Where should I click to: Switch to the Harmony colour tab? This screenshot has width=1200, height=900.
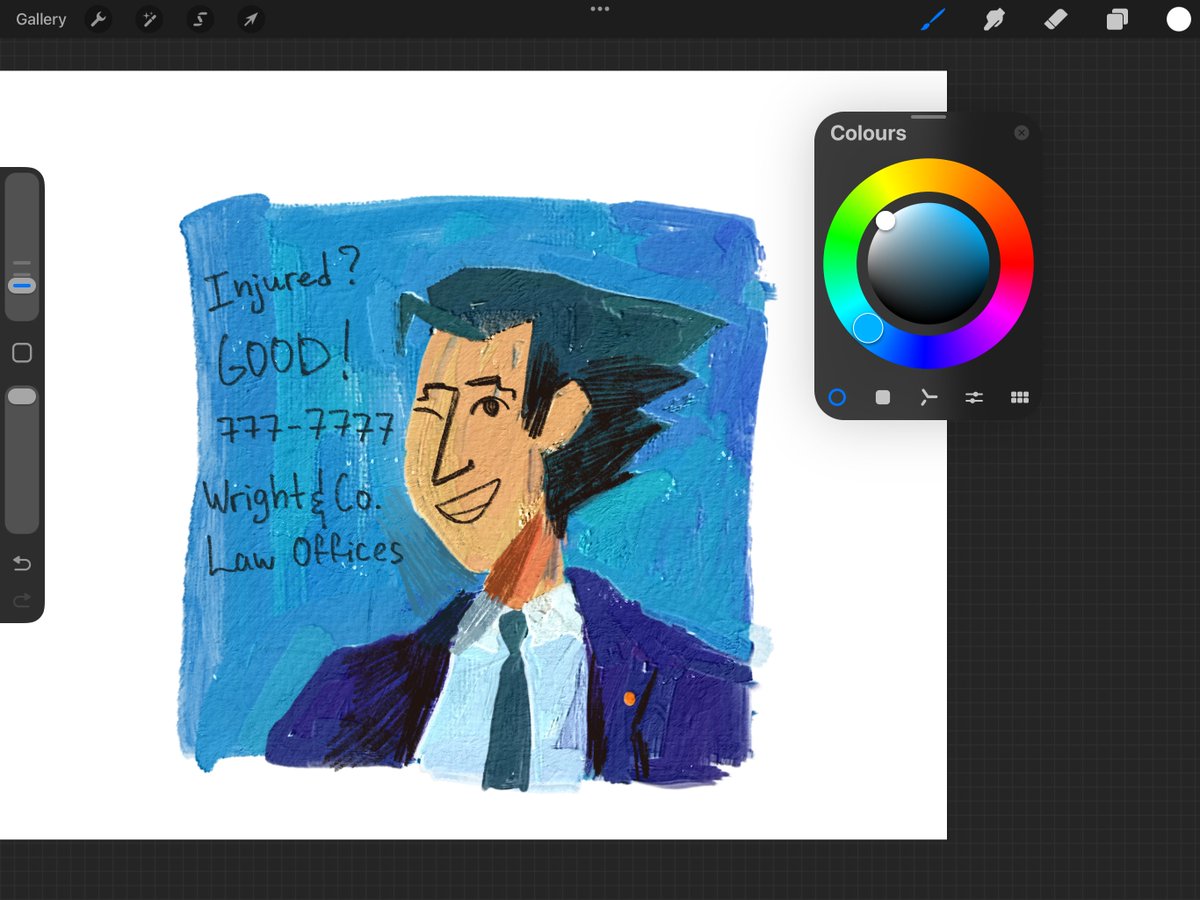pos(929,397)
